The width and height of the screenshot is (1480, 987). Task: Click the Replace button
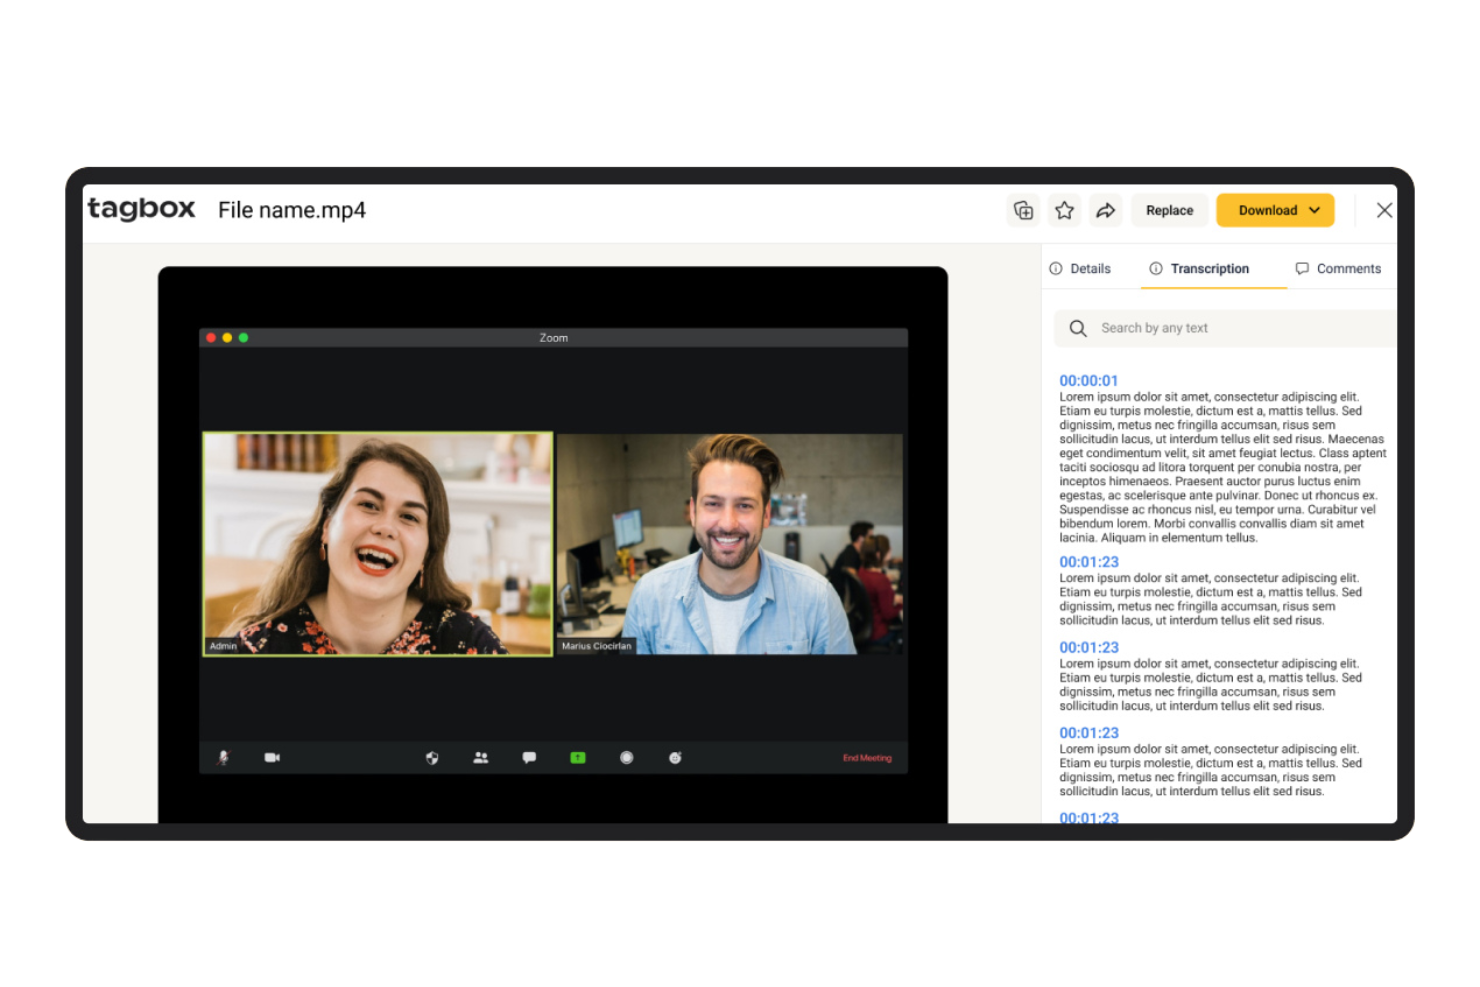click(1169, 210)
